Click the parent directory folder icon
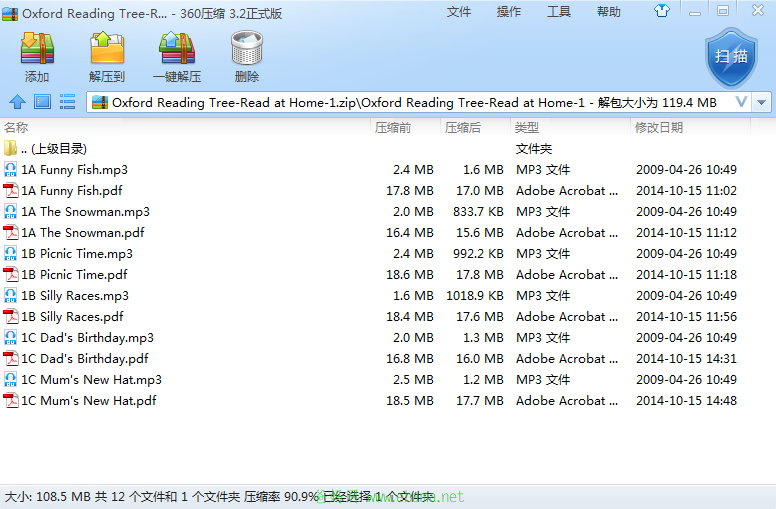 pyautogui.click(x=10, y=149)
